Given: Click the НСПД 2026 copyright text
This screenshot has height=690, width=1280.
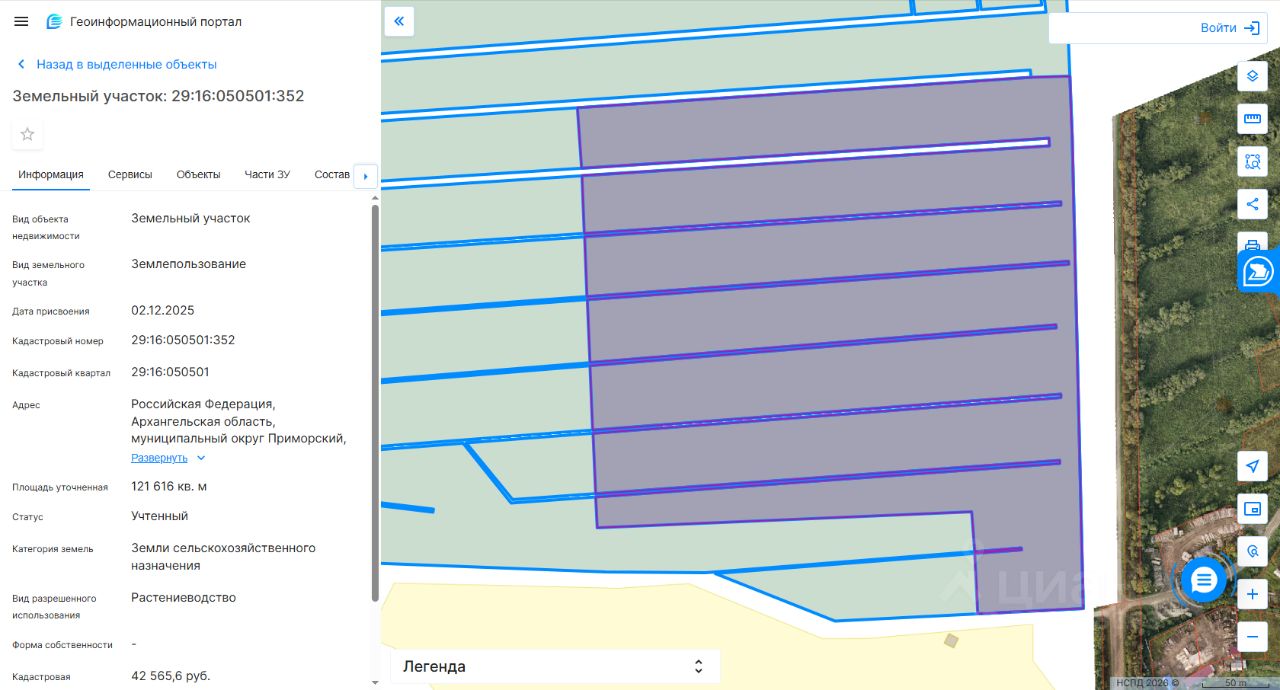Looking at the screenshot, I should 1147,683.
